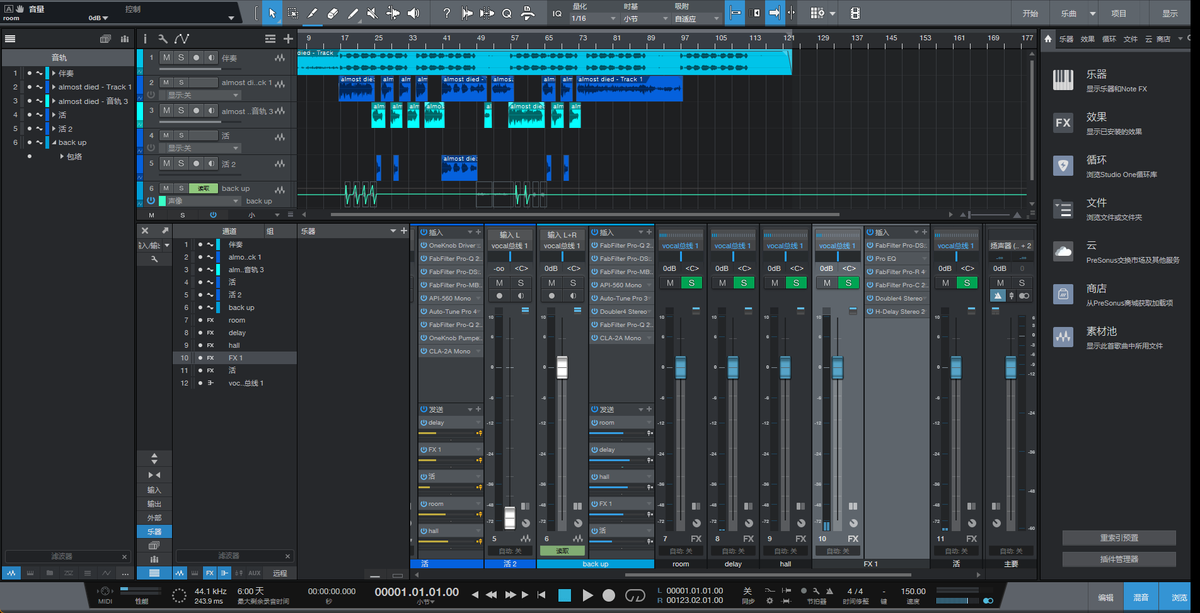The width and height of the screenshot is (1200, 613).
Task: Open FabFilter Pro-DS insert on FX 1 channel
Action: click(897, 245)
